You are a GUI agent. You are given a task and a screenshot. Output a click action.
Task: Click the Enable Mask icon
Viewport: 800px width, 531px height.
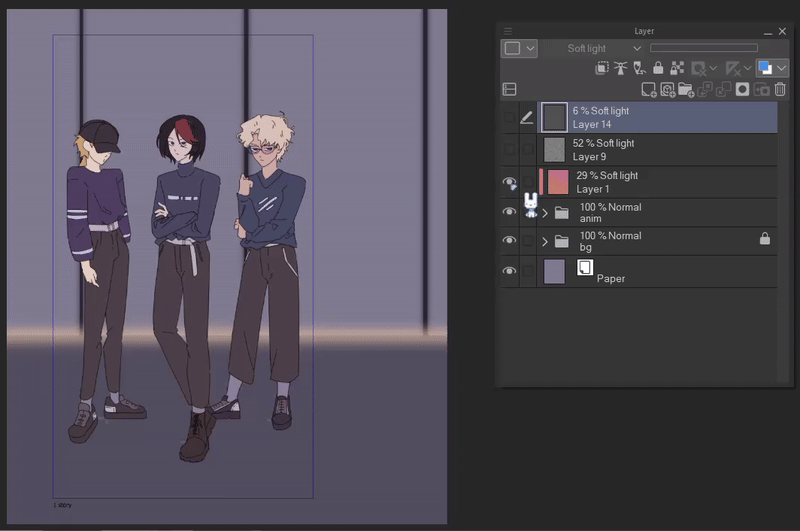(698, 68)
